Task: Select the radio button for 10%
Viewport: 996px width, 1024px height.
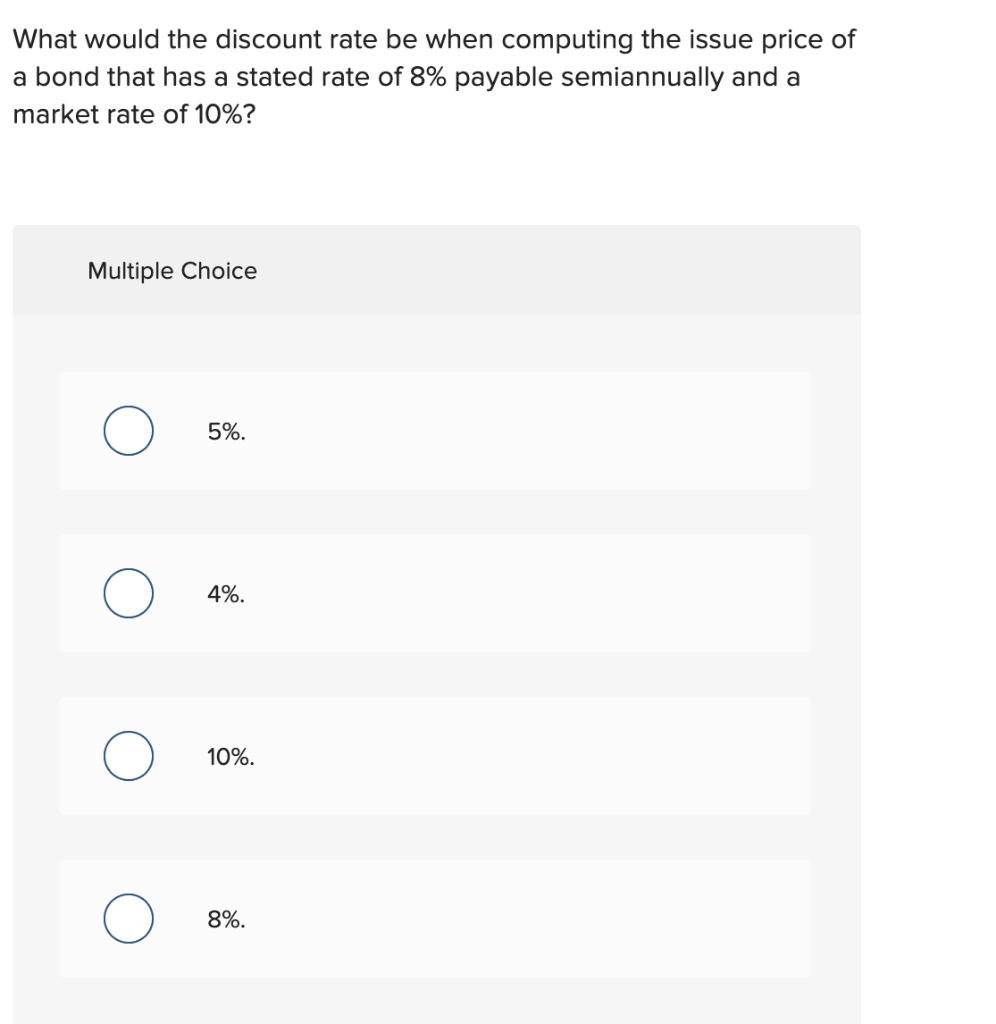Action: click(128, 756)
